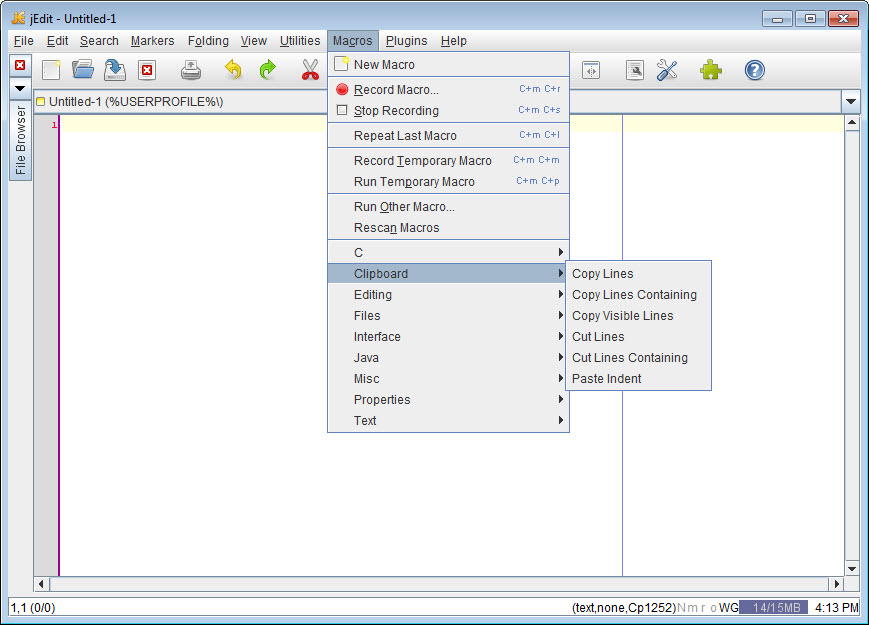Image resolution: width=869 pixels, height=625 pixels.
Task: Expand the Interface macros submenu
Action: coord(448,337)
